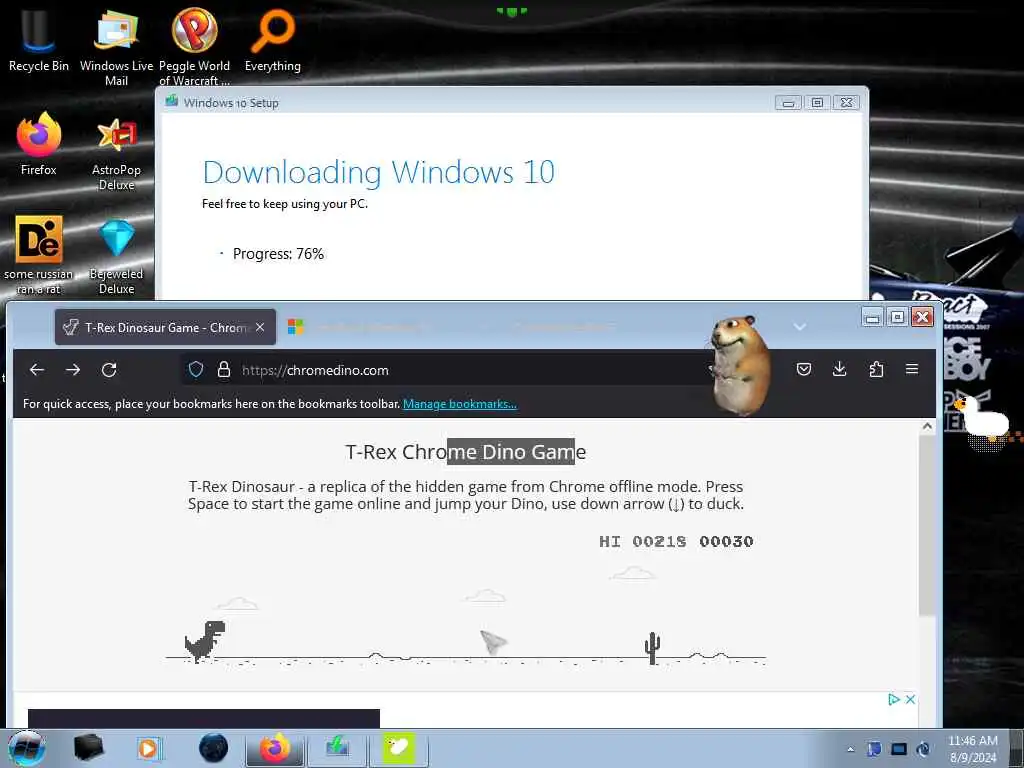Screen dimensions: 1024x768
Task: Click the page scrollbar up arrow
Action: pos(927,426)
